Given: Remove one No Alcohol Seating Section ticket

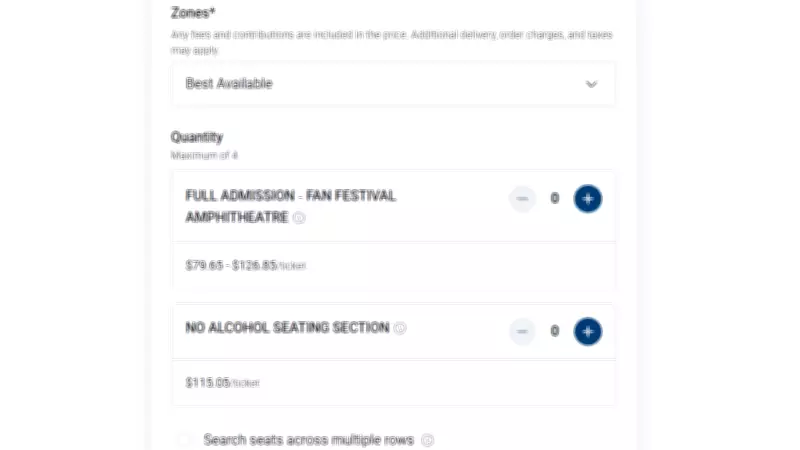Looking at the screenshot, I should pos(522,331).
